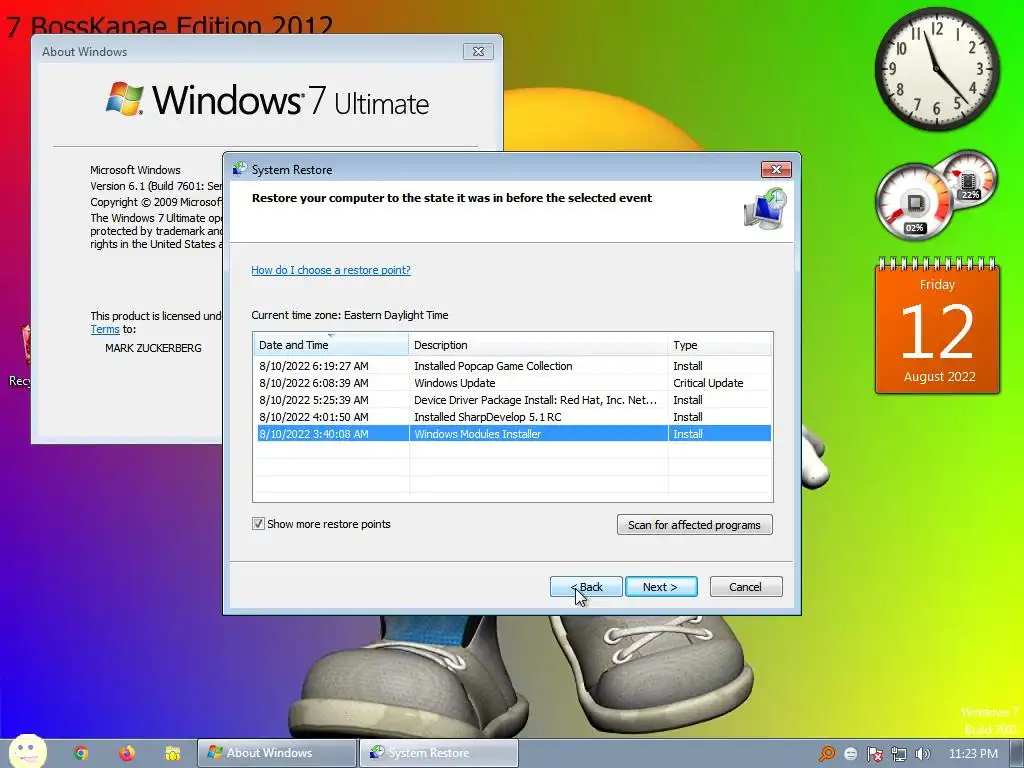Click the analog clock desktop gadget
The height and width of the screenshot is (768, 1024).
point(936,69)
